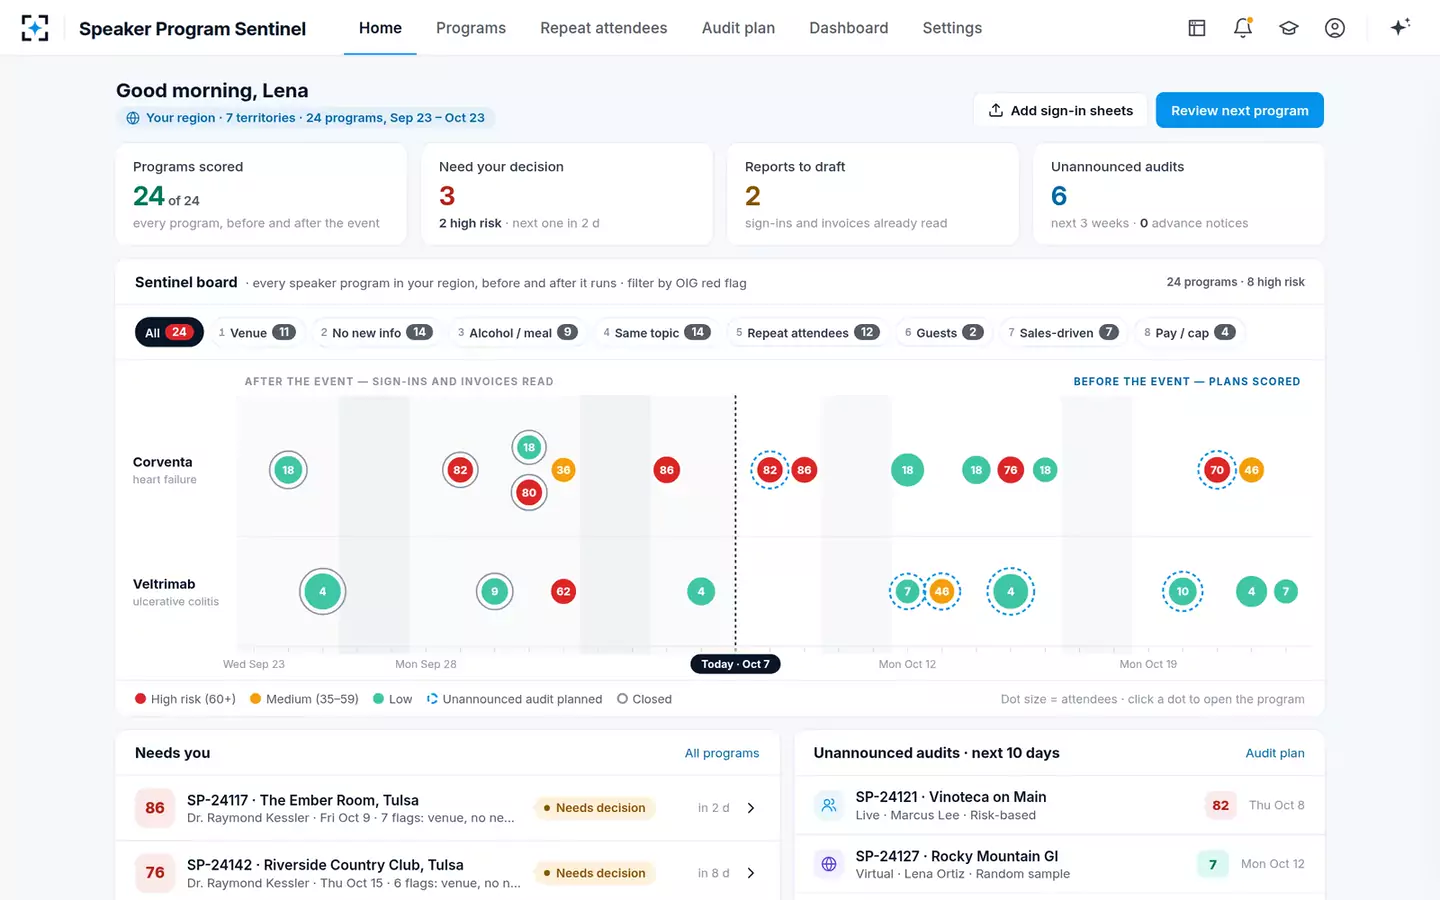Viewport: 1440px width, 900px height.
Task: Open the red 80 dot in Corventa row
Action: pos(529,492)
